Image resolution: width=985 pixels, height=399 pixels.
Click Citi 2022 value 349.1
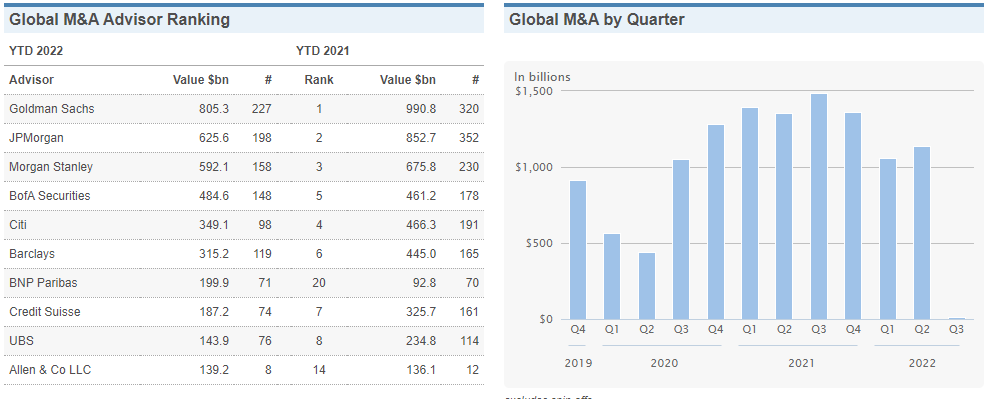tap(214, 224)
